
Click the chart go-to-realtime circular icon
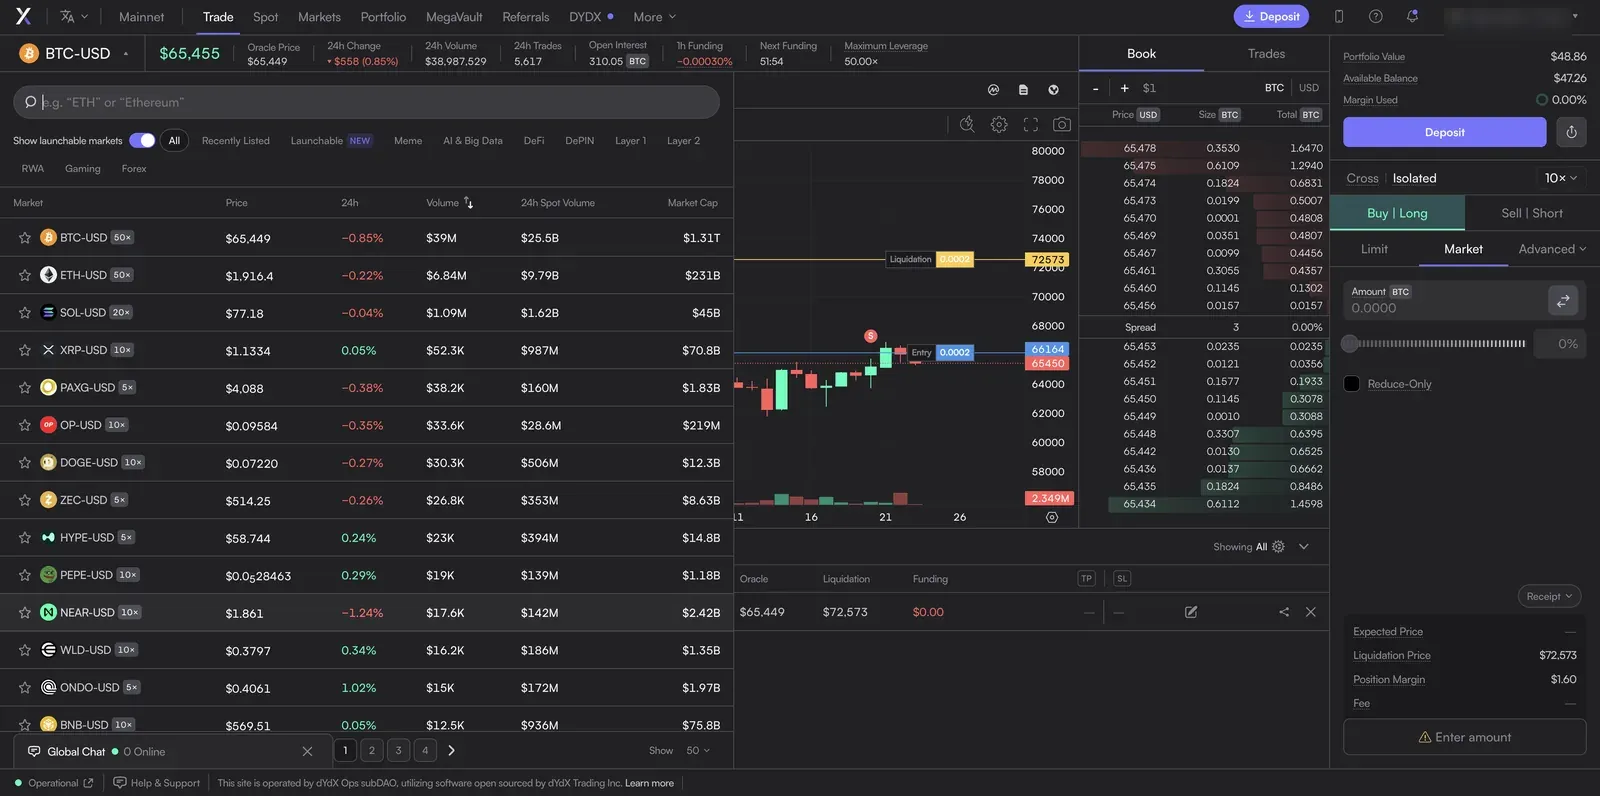tap(1051, 517)
